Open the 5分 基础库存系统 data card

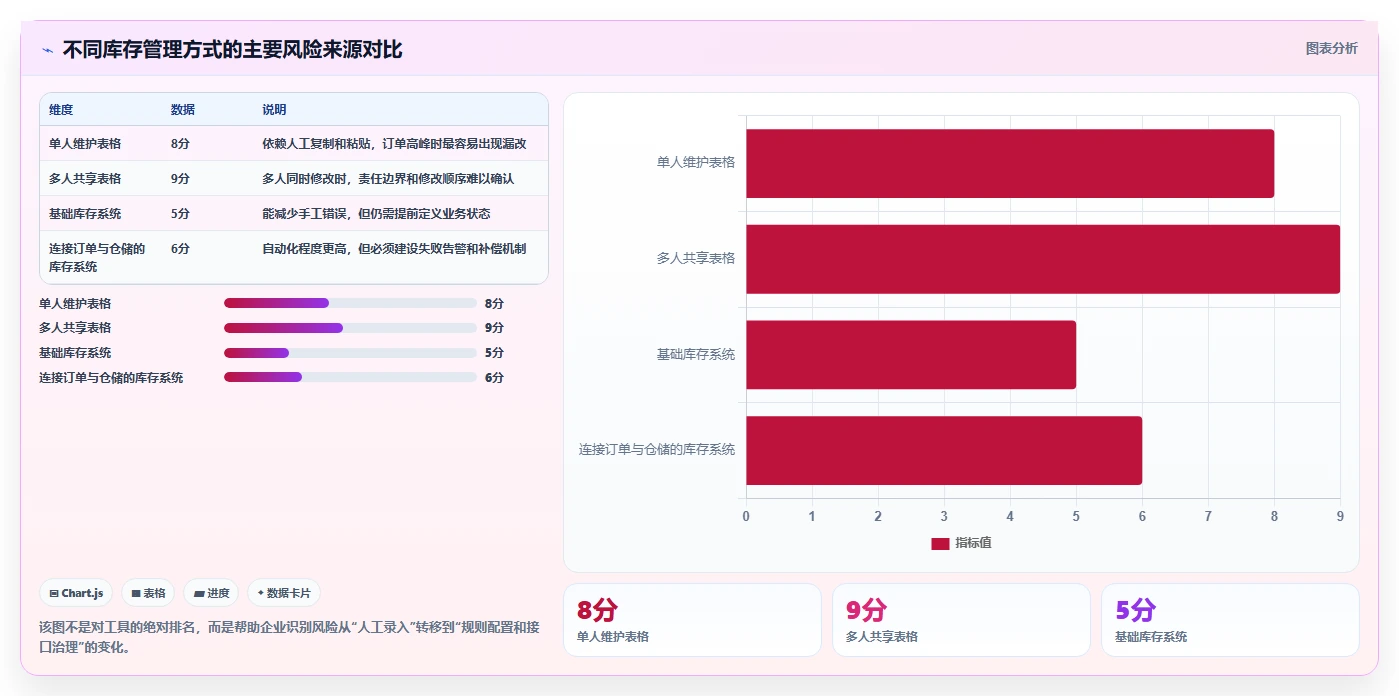1230,620
